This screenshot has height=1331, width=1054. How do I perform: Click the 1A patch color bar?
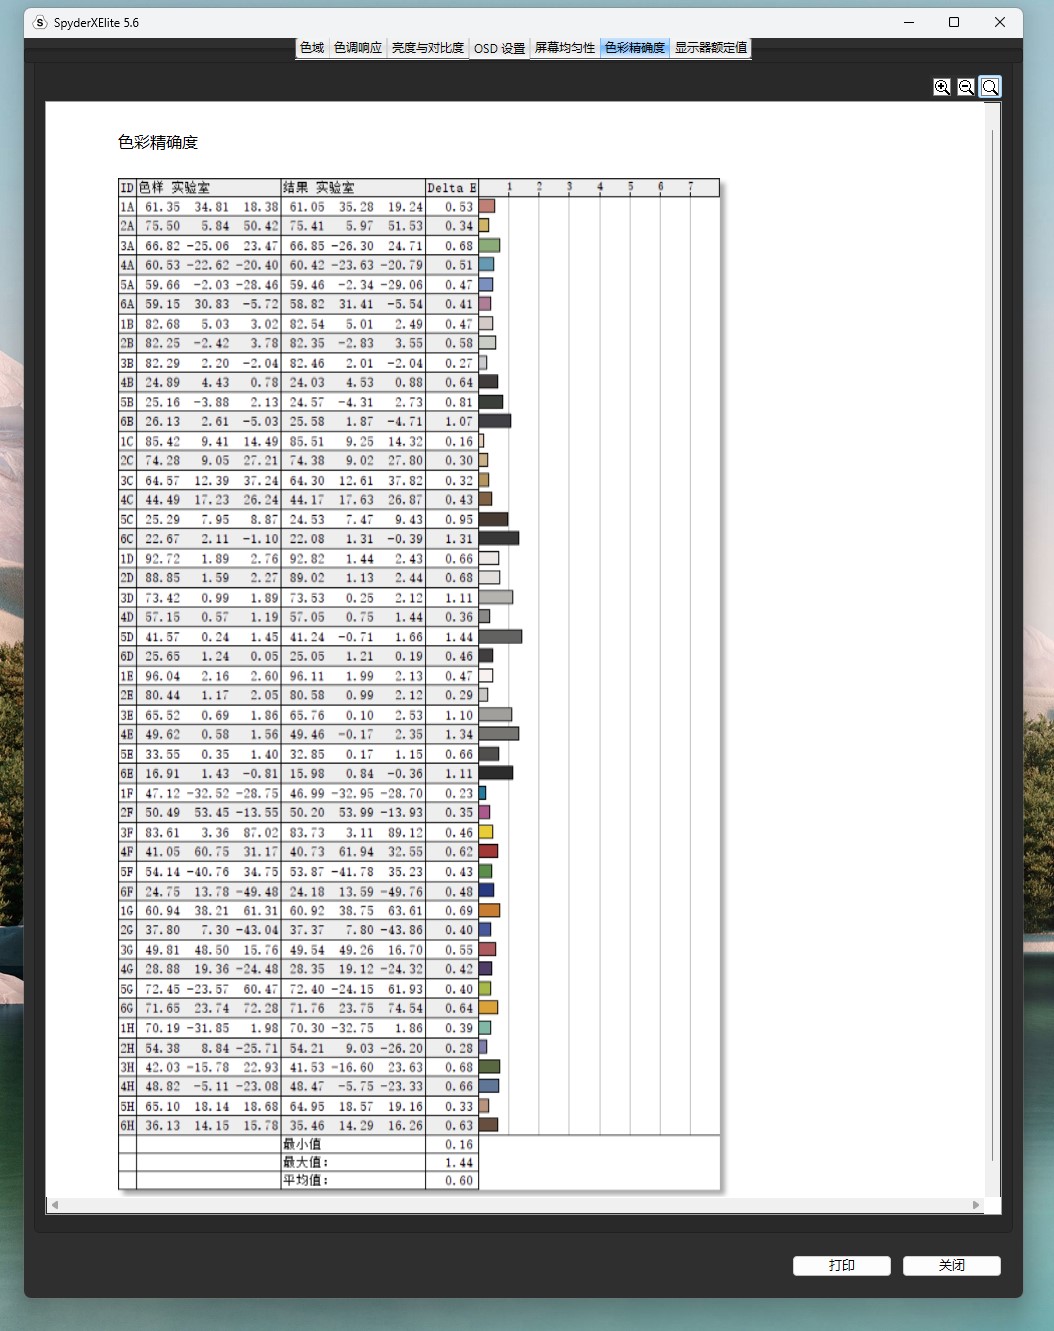pos(487,206)
